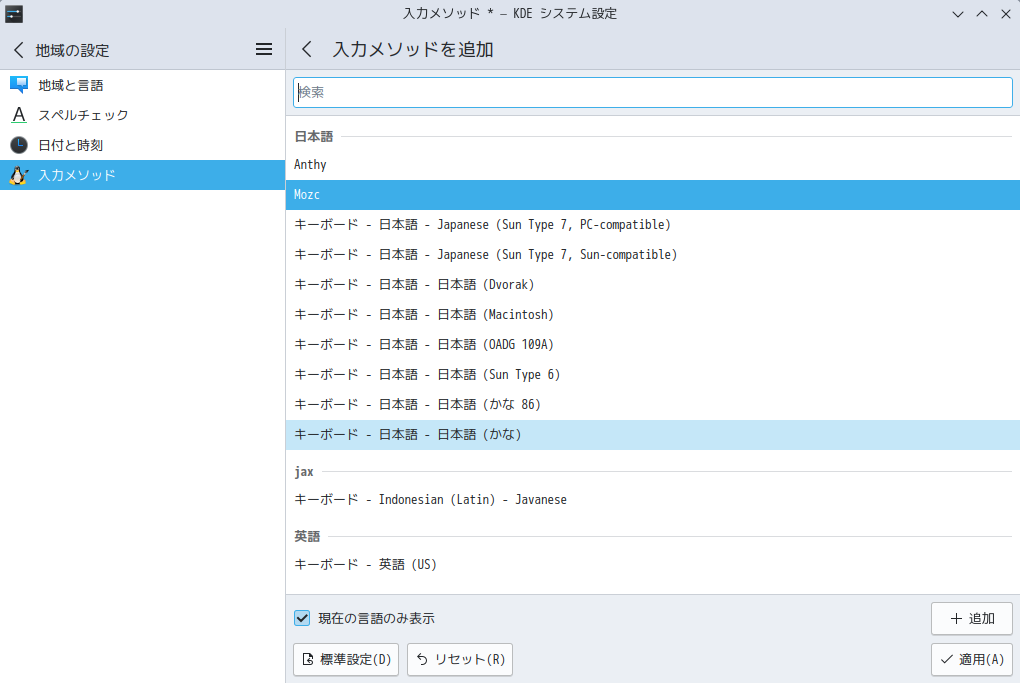This screenshot has height=683, width=1020.
Task: Select 日本語 (Sun Type 6) keyboard
Action: click(x=652, y=374)
